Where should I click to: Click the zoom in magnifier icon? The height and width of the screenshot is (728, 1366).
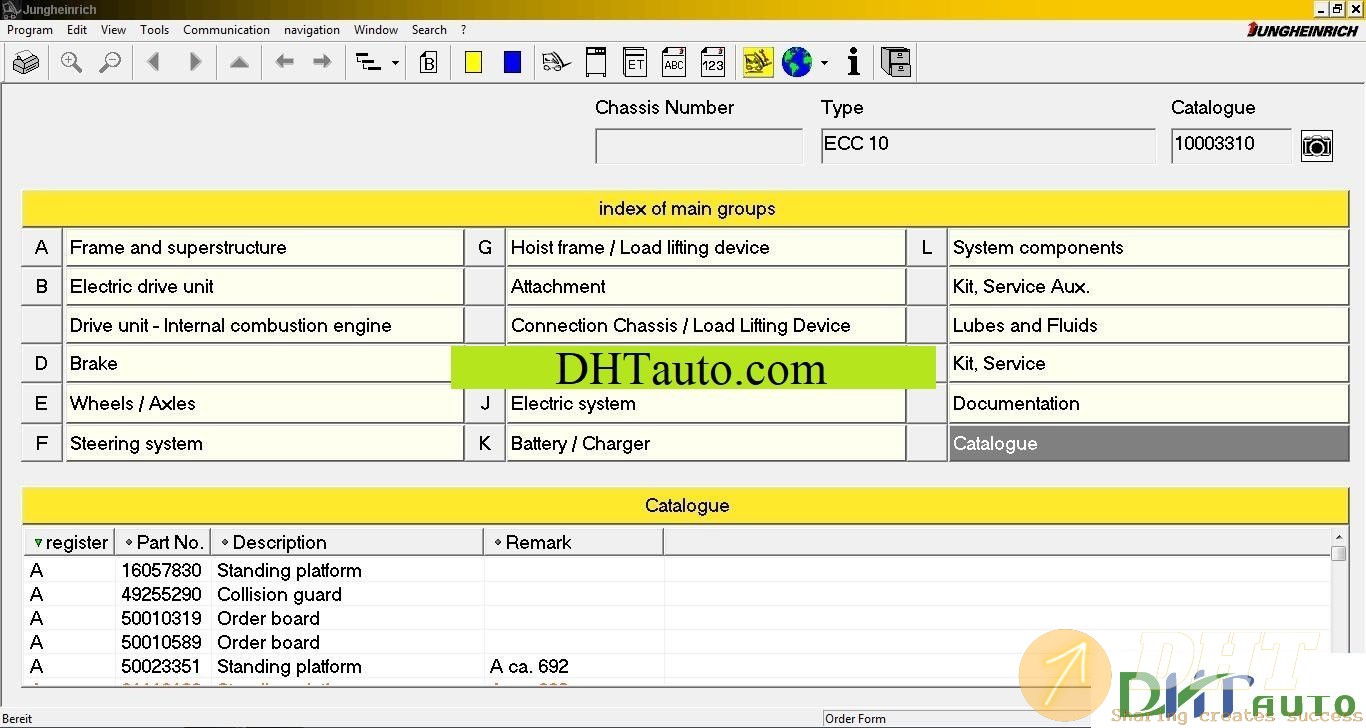pos(71,63)
